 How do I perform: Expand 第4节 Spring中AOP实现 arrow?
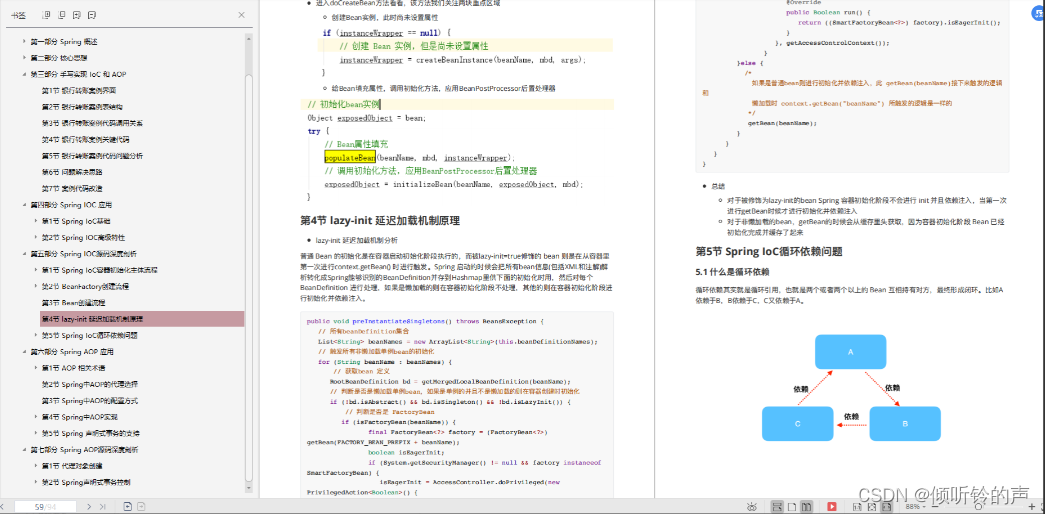(x=36, y=417)
